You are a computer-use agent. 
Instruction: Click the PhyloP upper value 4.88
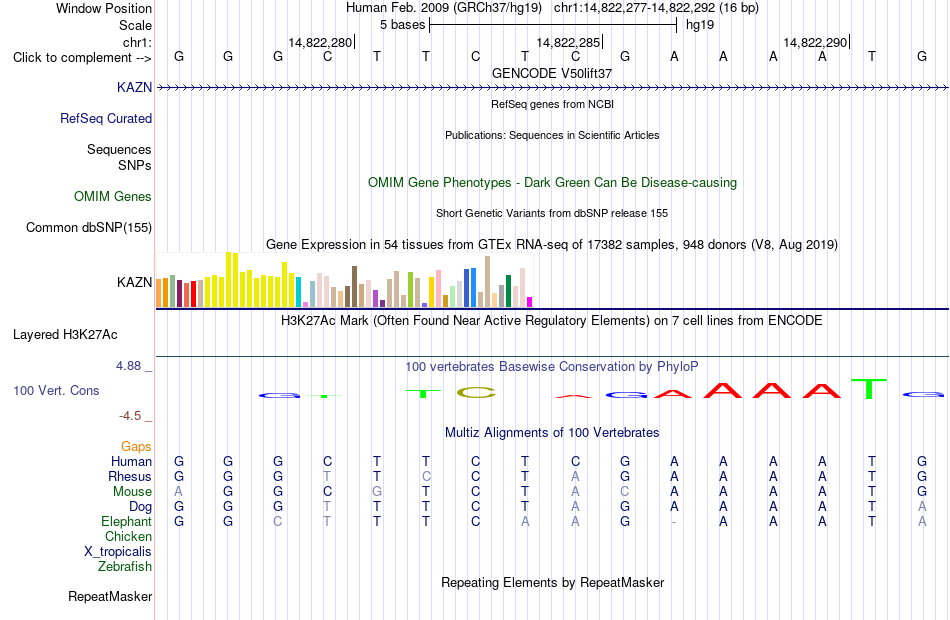tap(128, 366)
